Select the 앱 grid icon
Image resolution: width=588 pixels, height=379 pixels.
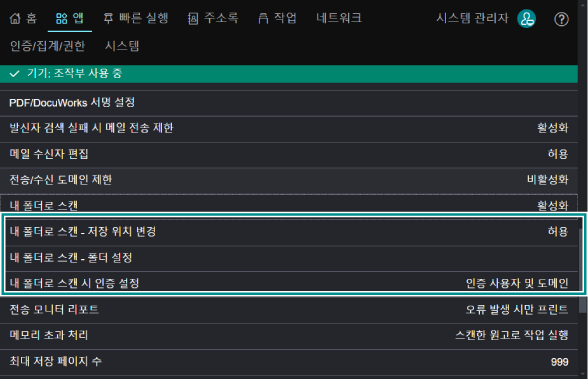tap(62, 18)
